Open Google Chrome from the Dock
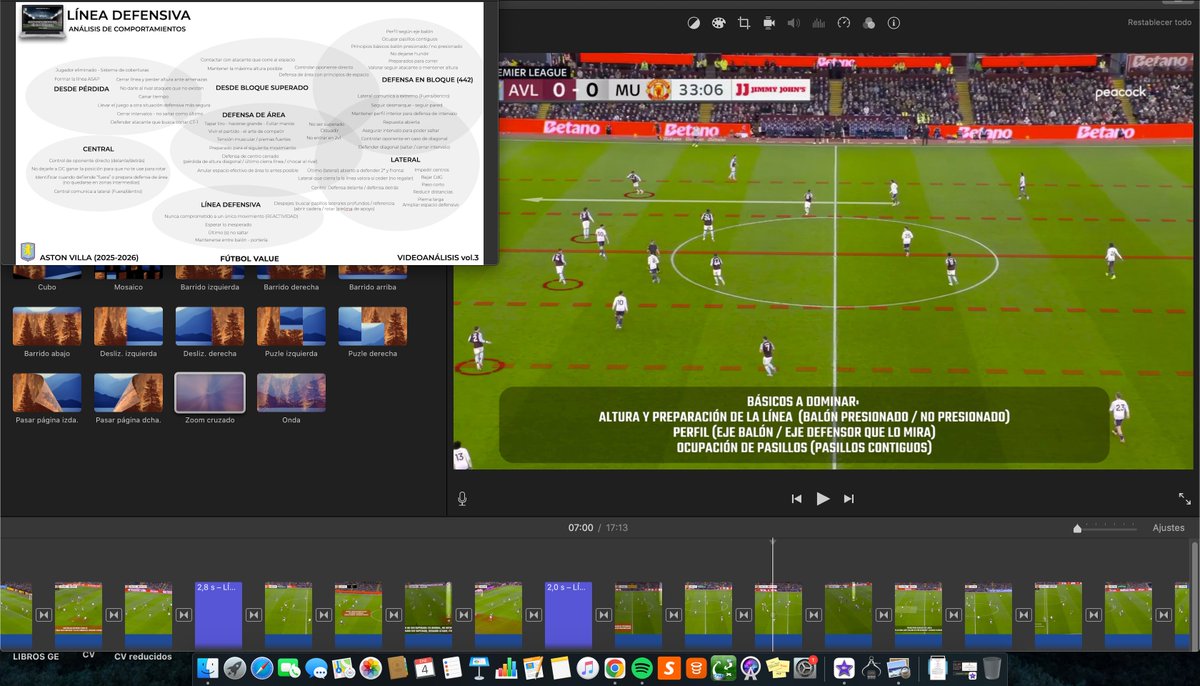This screenshot has height=686, width=1200. click(614, 667)
